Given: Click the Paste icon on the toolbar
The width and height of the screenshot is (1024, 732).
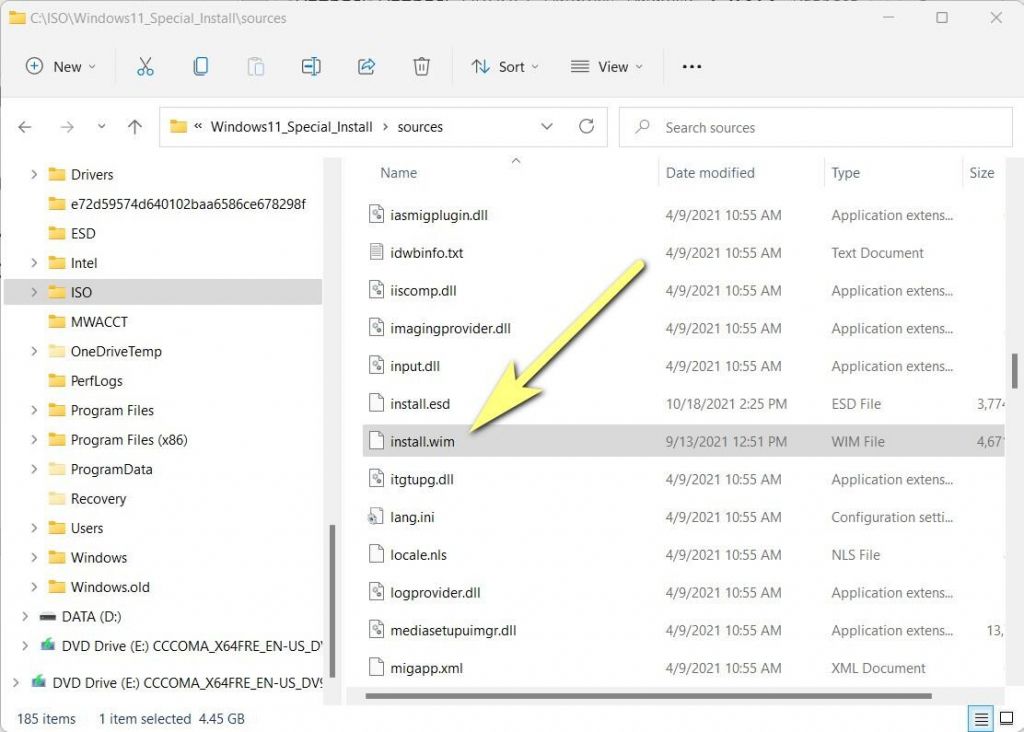Looking at the screenshot, I should click(x=255, y=66).
